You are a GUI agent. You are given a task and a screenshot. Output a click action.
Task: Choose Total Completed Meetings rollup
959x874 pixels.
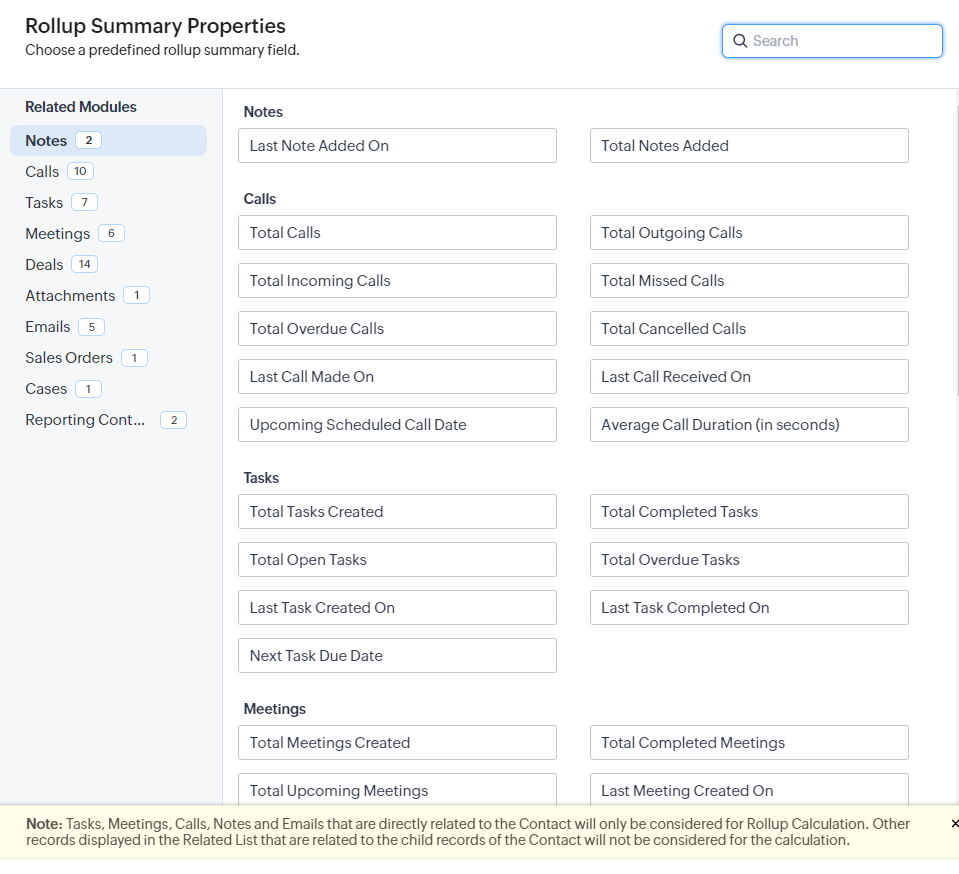click(748, 743)
